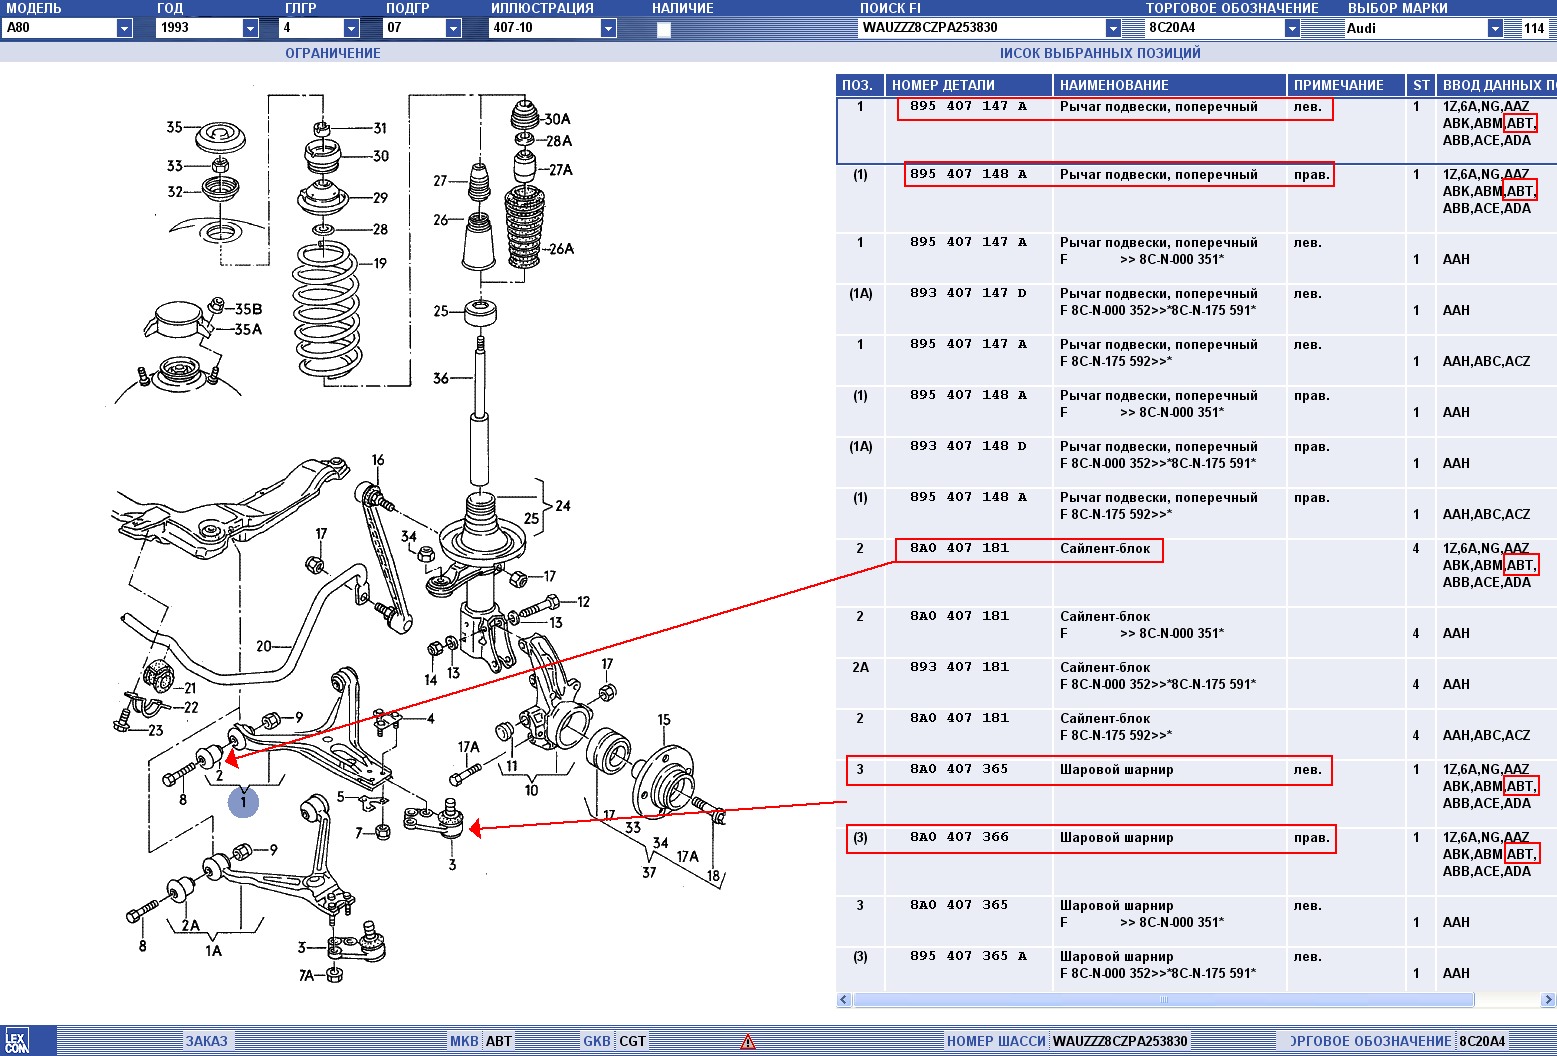Click the left arrow of horizontal scrollbar
Screen dimensions: 1557x1056
pos(844,999)
